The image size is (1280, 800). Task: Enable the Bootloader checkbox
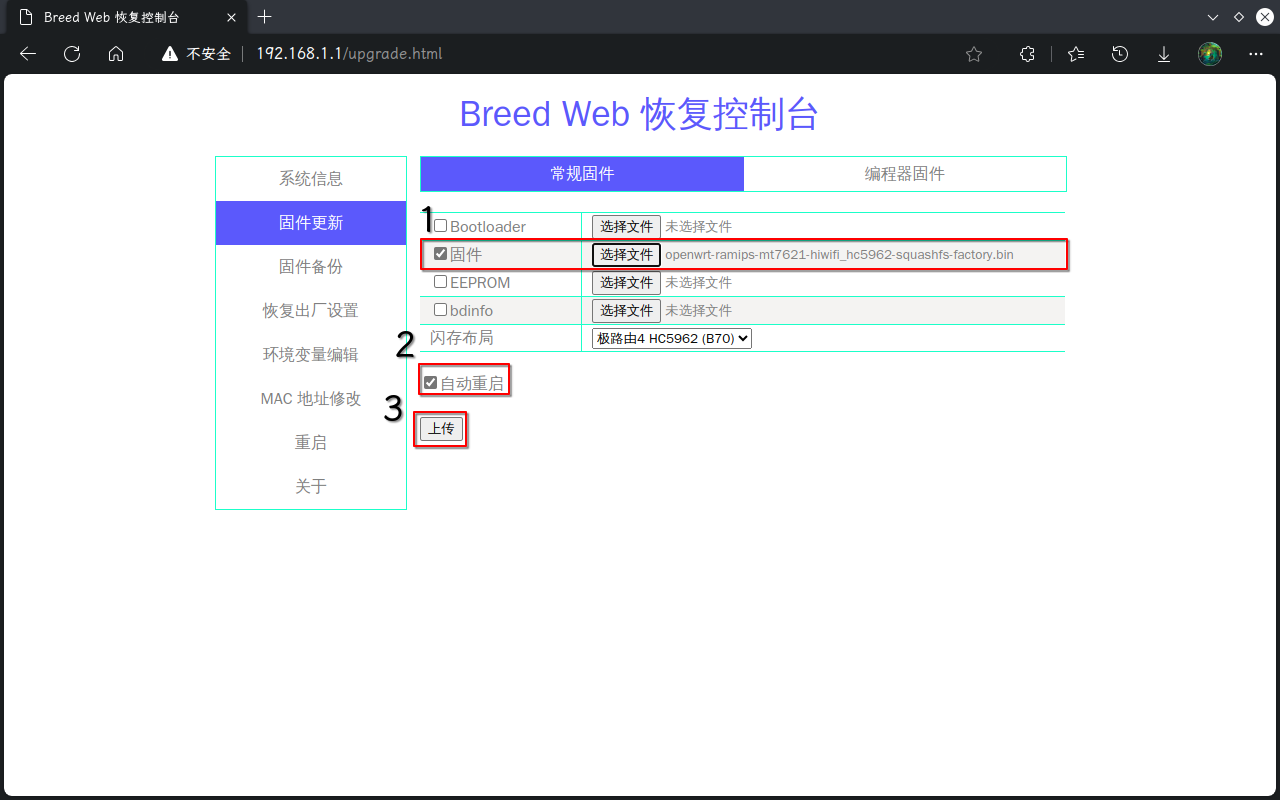(x=440, y=226)
